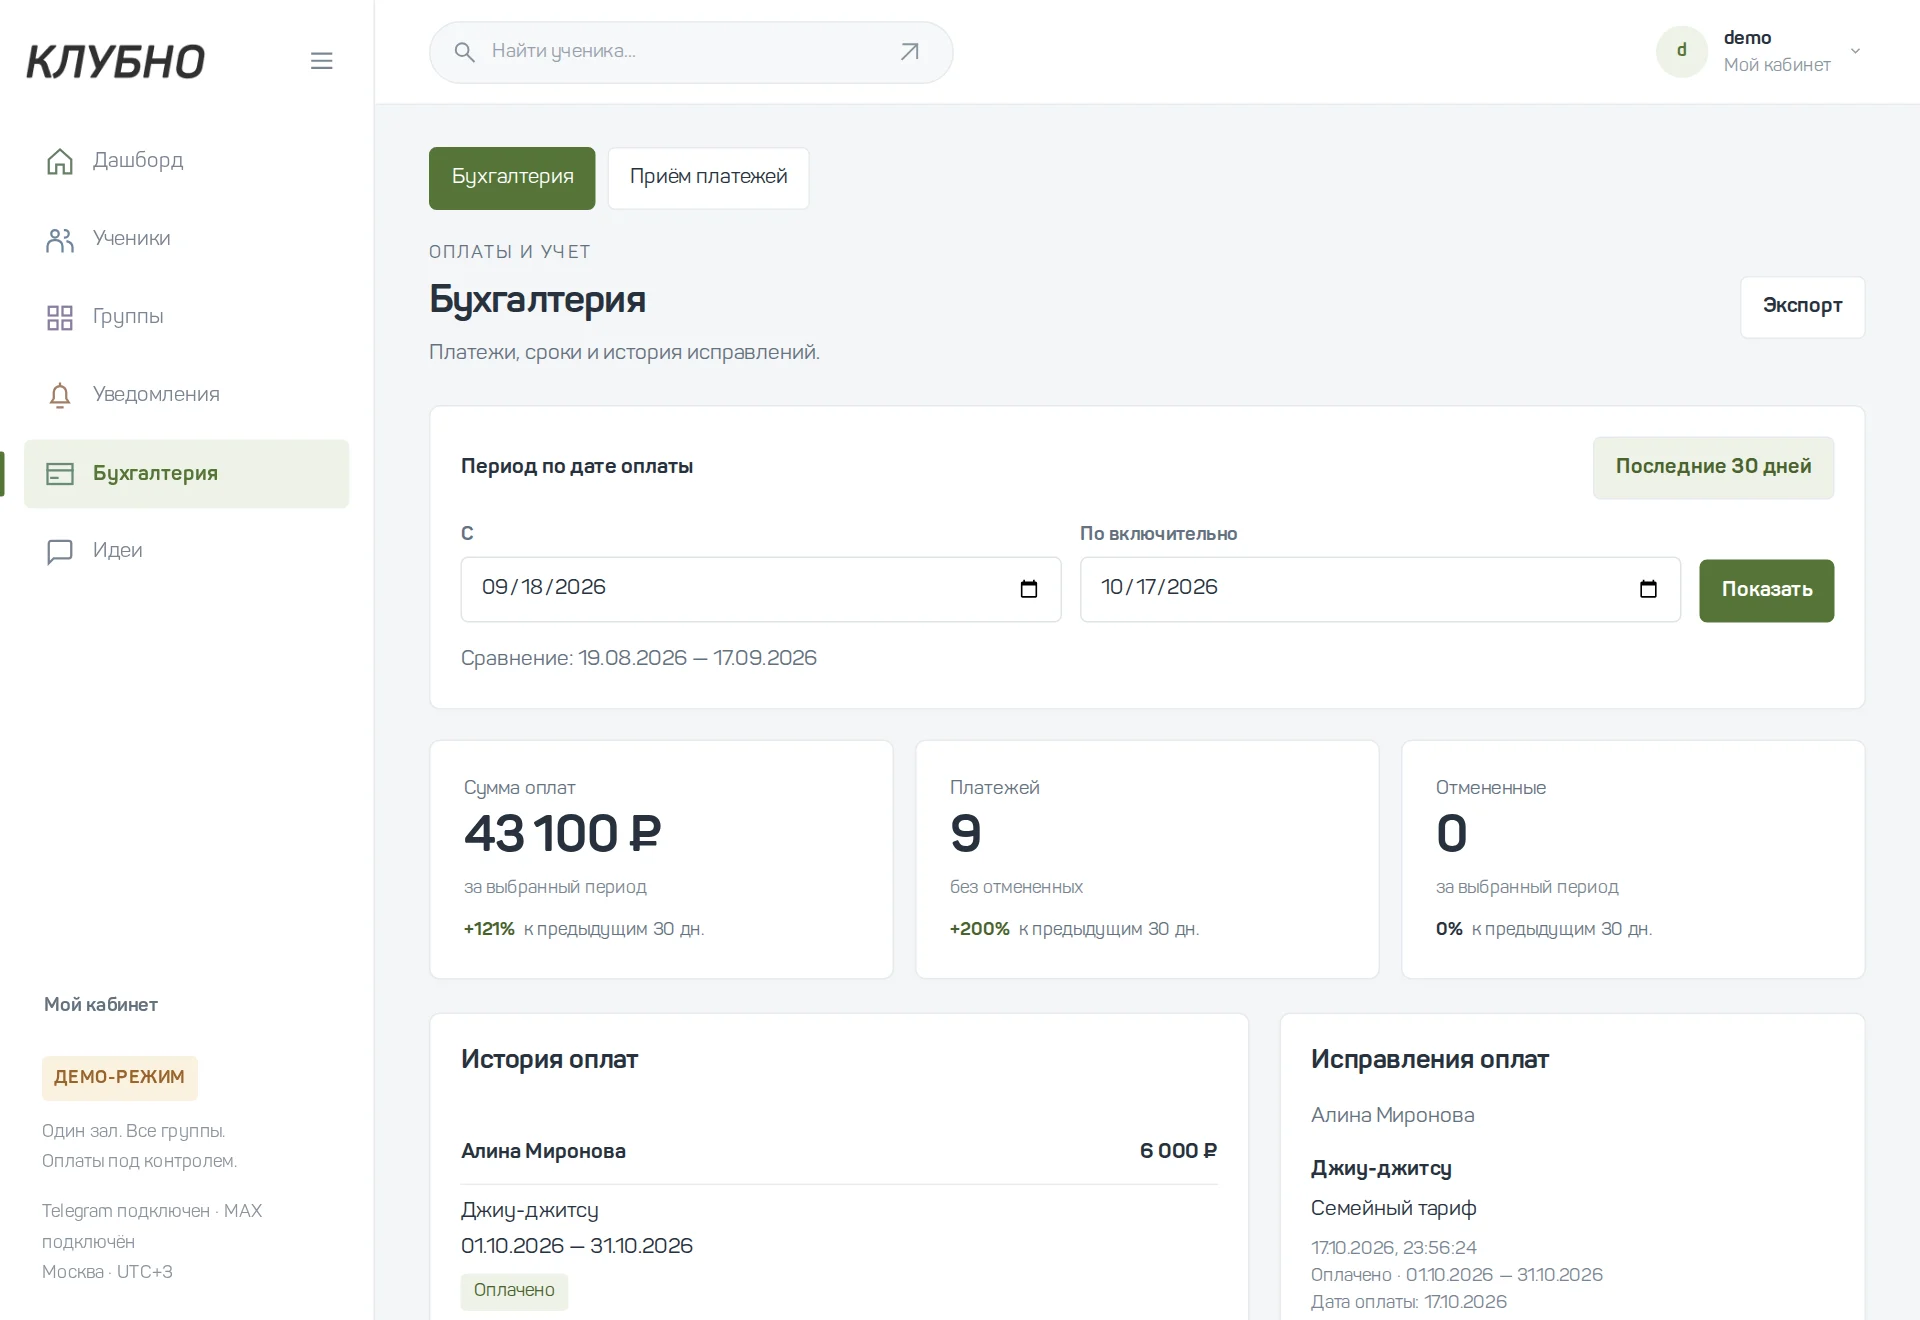The height and width of the screenshot is (1320, 1920).
Task: Click the Отмененные count 0
Action: pyautogui.click(x=1451, y=834)
